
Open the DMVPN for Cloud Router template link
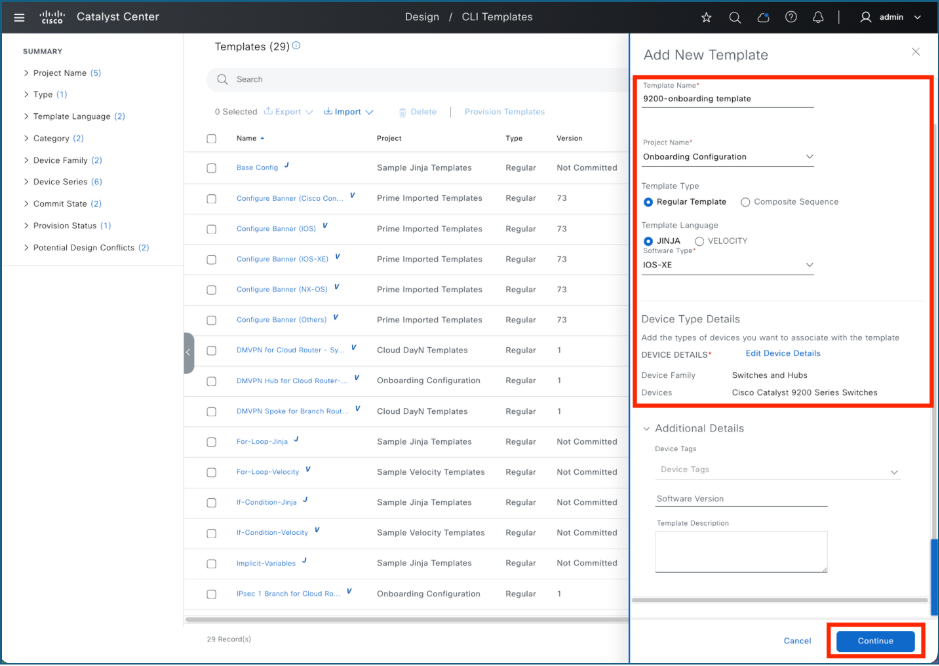(x=290, y=350)
